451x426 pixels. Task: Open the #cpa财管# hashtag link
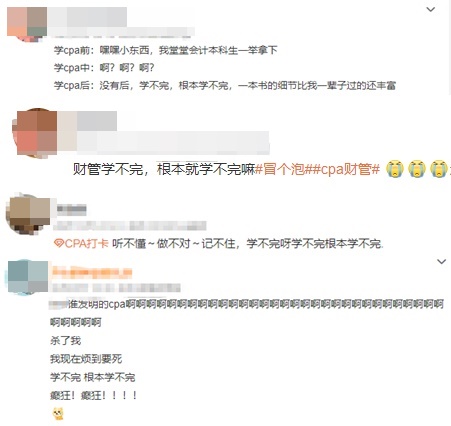click(346, 169)
